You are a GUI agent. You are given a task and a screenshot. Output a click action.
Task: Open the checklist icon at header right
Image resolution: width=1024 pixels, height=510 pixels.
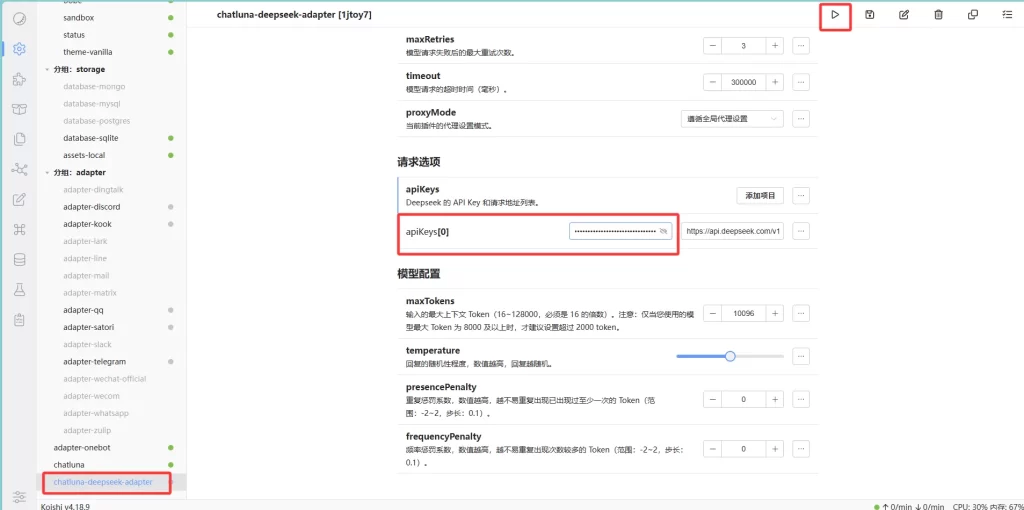(1008, 14)
